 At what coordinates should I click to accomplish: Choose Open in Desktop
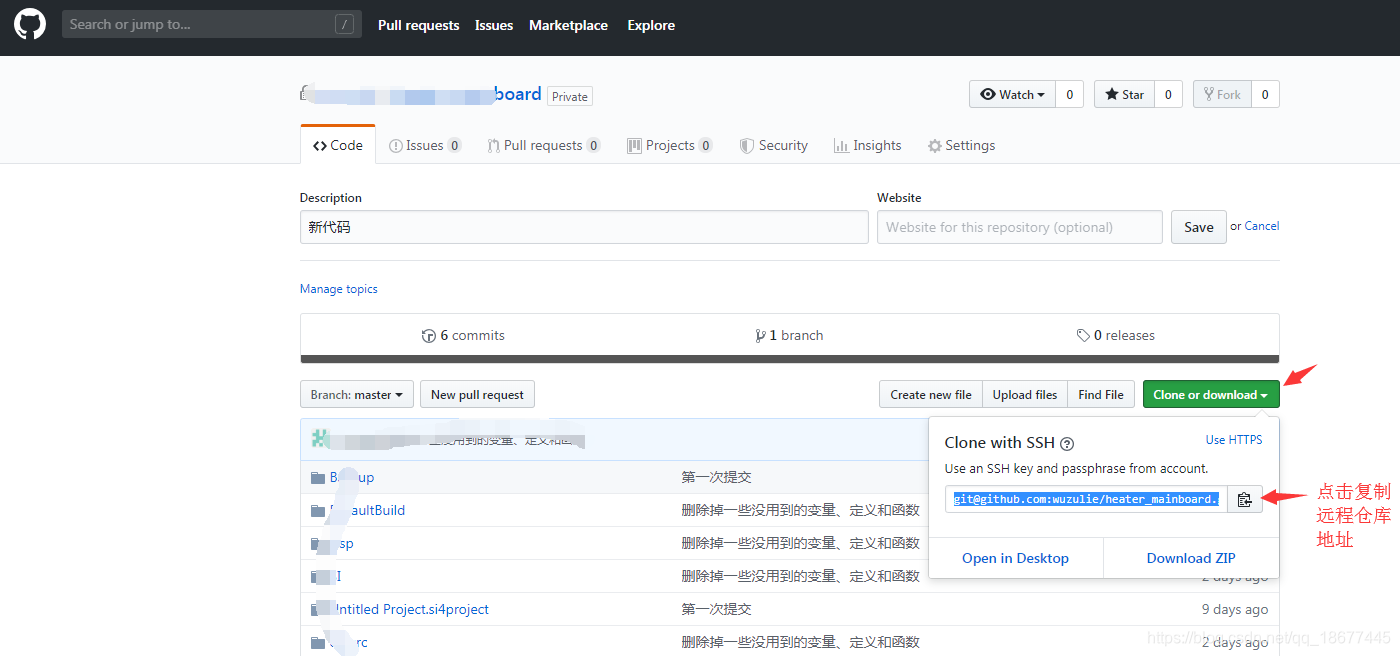pos(1015,558)
